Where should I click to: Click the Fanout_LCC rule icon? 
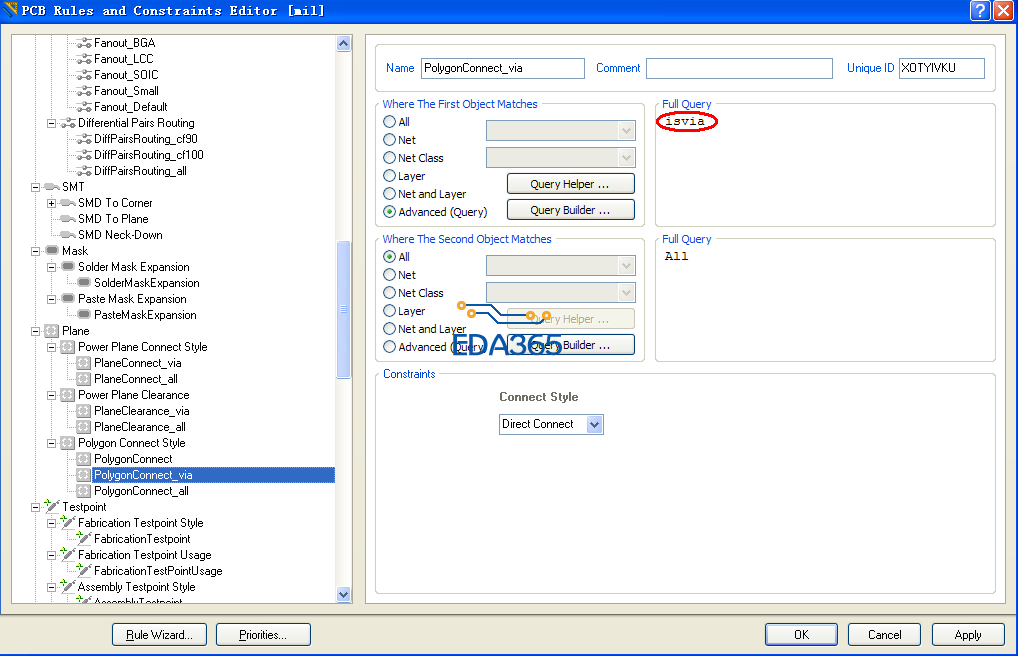(x=84, y=59)
